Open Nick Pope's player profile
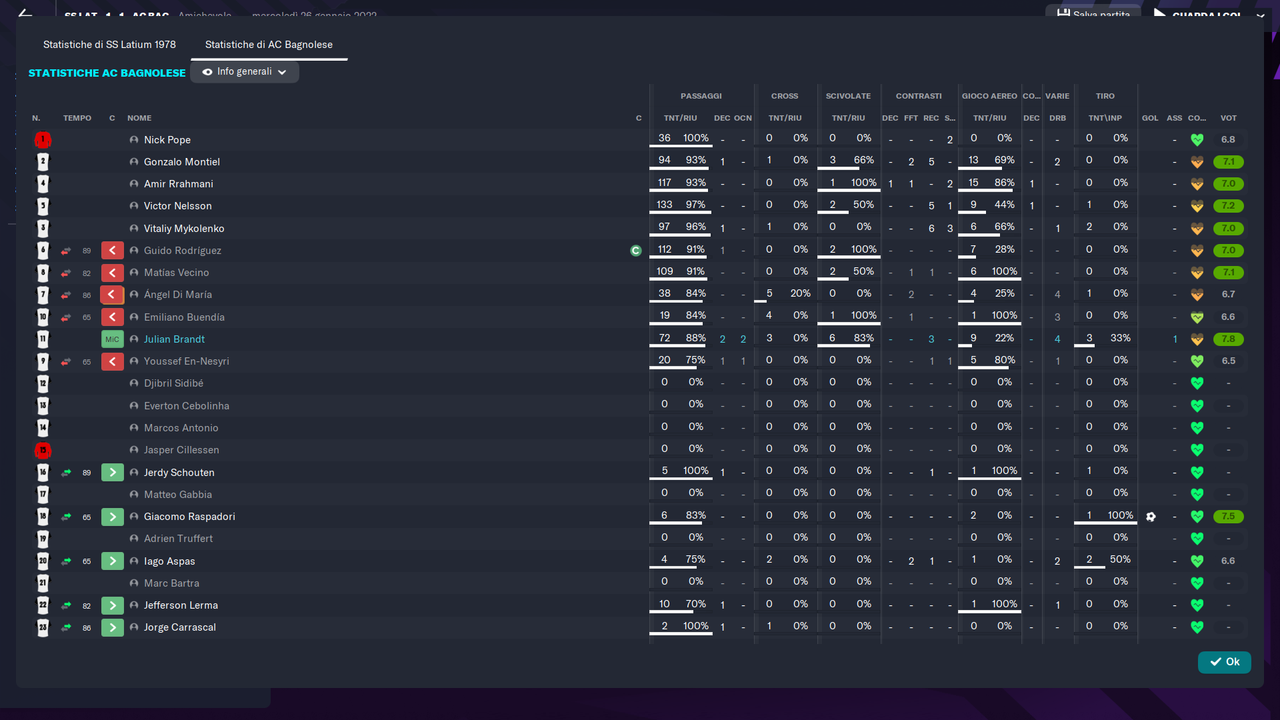 167,140
